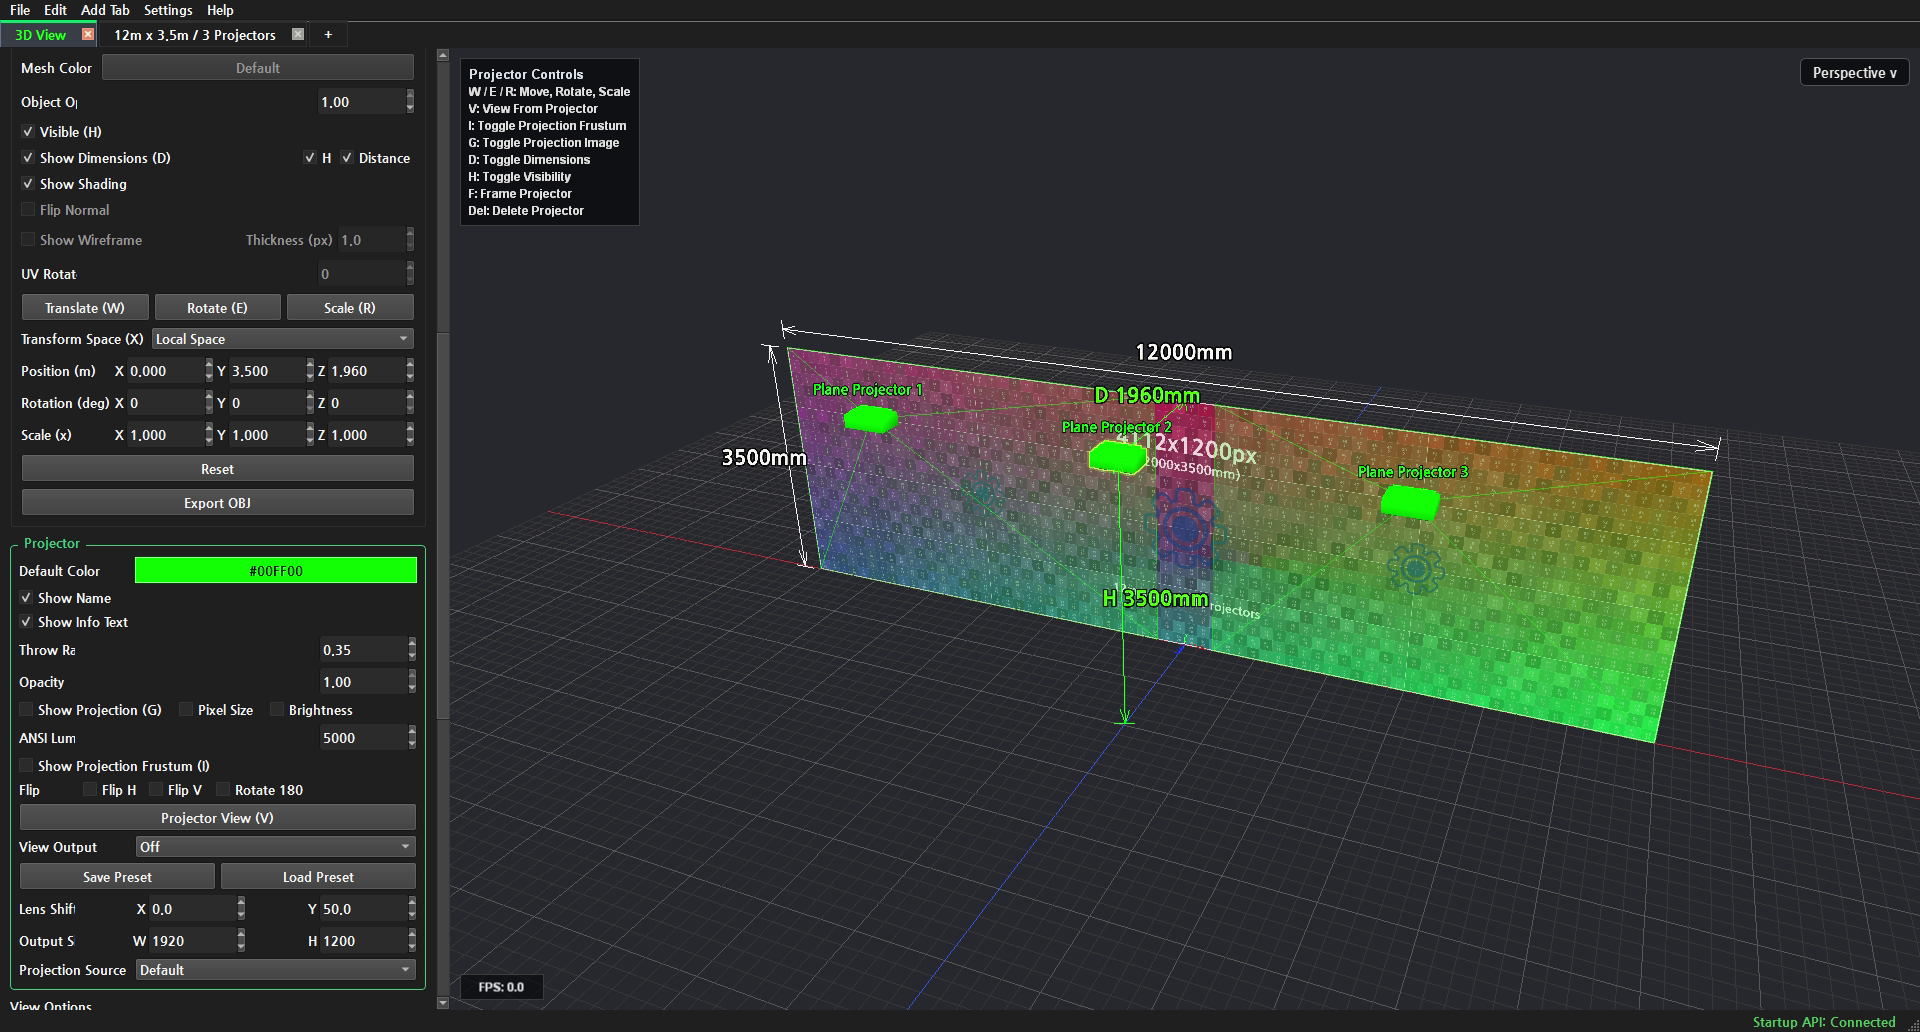
Task: Open the green #00FF00 Default Color swatch
Action: (276, 571)
